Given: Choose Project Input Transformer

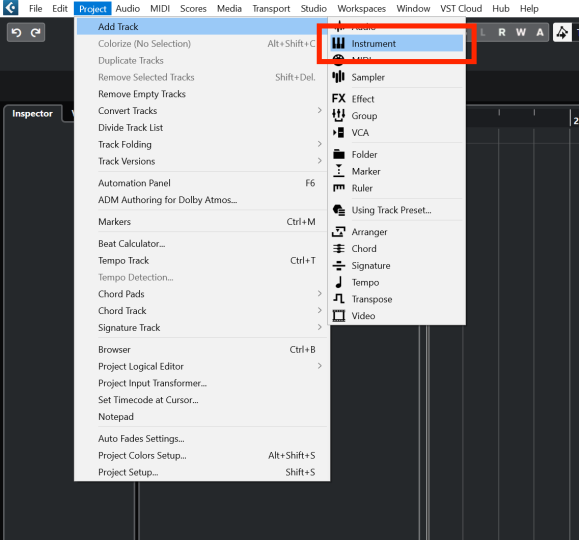Looking at the screenshot, I should 202,383.
